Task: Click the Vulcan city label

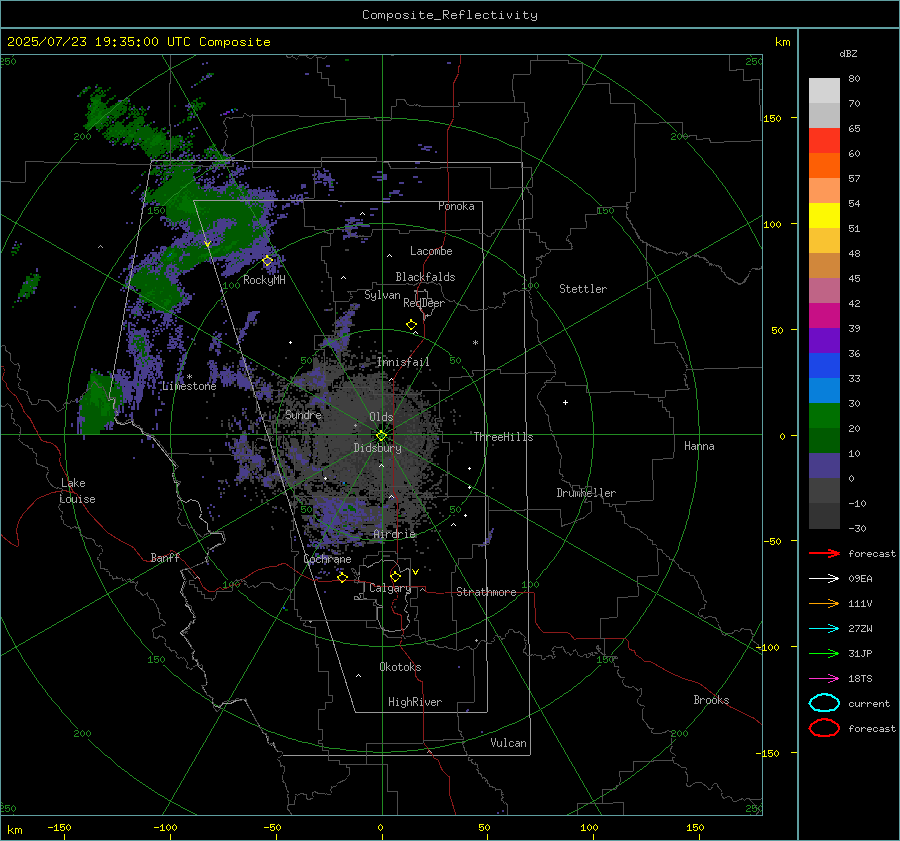Action: 508,743
